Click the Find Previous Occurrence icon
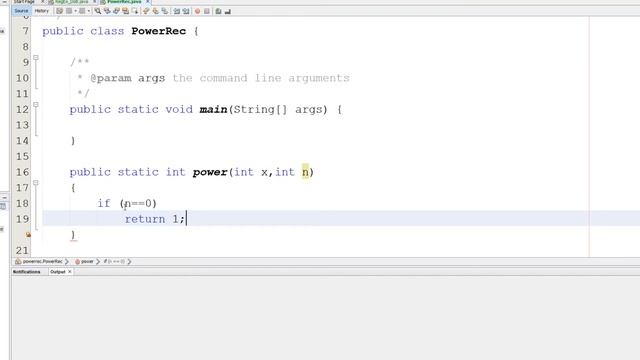Screen dimensions: 640x360 pos(107,11)
